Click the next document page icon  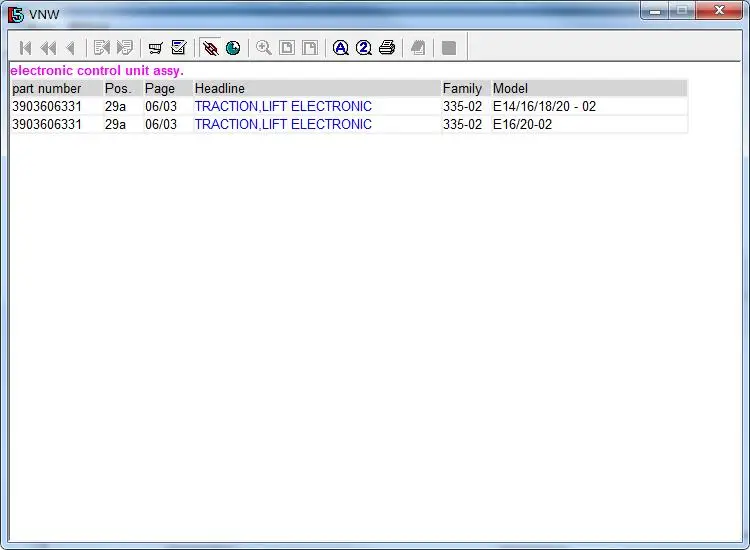(125, 47)
